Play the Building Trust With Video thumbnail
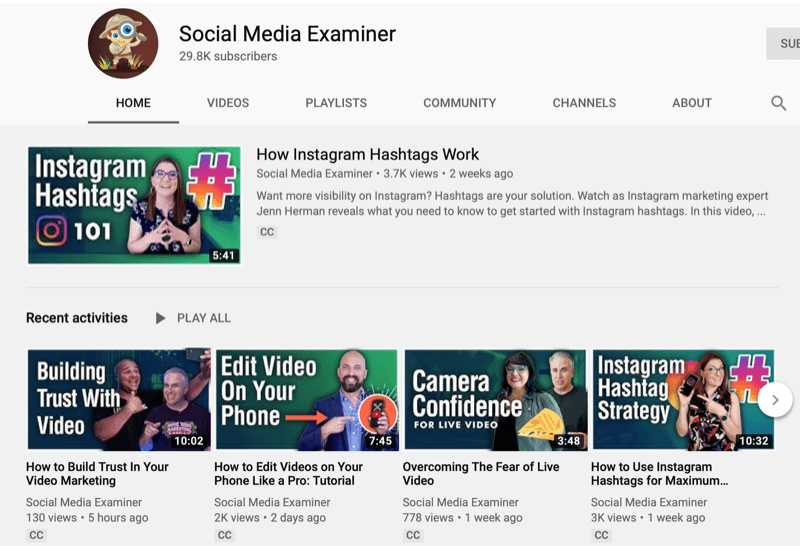The image size is (800, 546). point(119,400)
